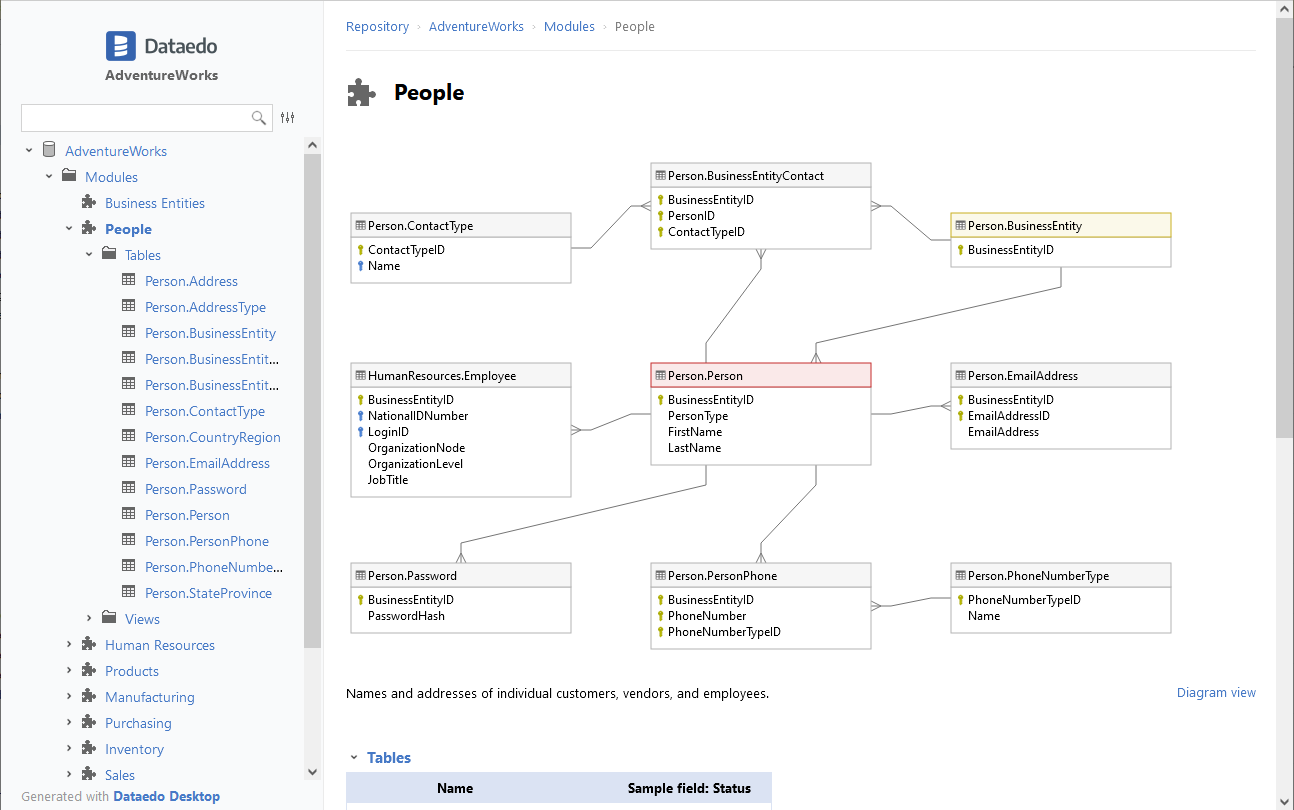
Task: Click the search magnifier icon
Action: point(259,118)
